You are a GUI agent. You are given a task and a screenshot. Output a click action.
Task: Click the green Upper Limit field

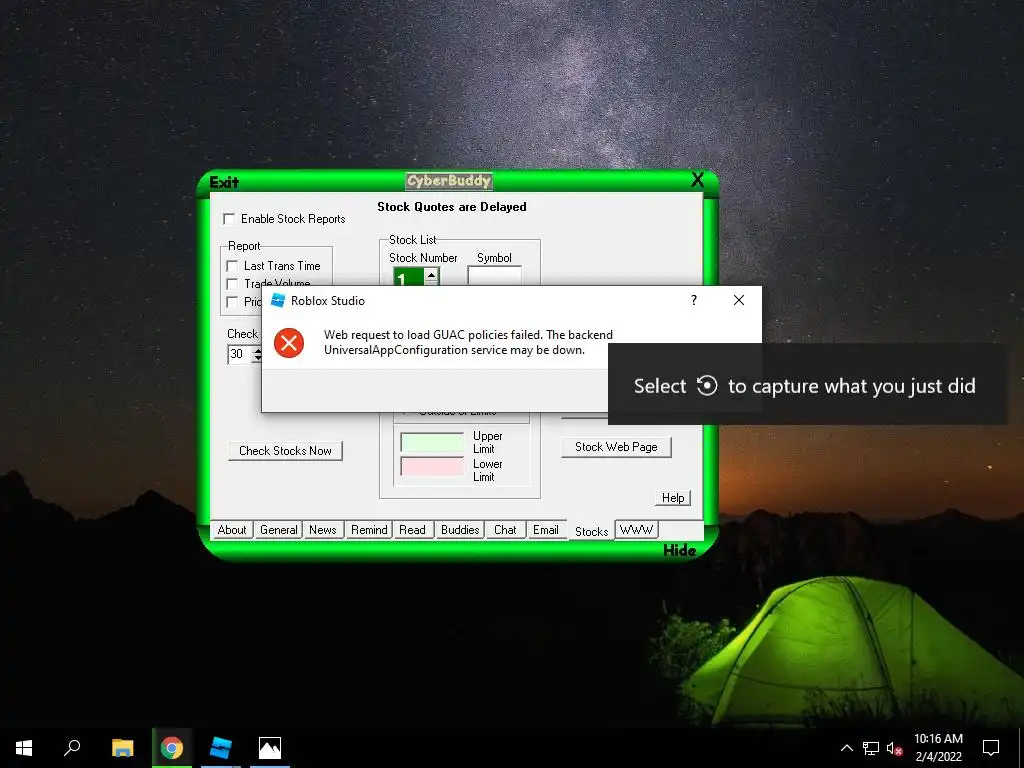pos(432,442)
